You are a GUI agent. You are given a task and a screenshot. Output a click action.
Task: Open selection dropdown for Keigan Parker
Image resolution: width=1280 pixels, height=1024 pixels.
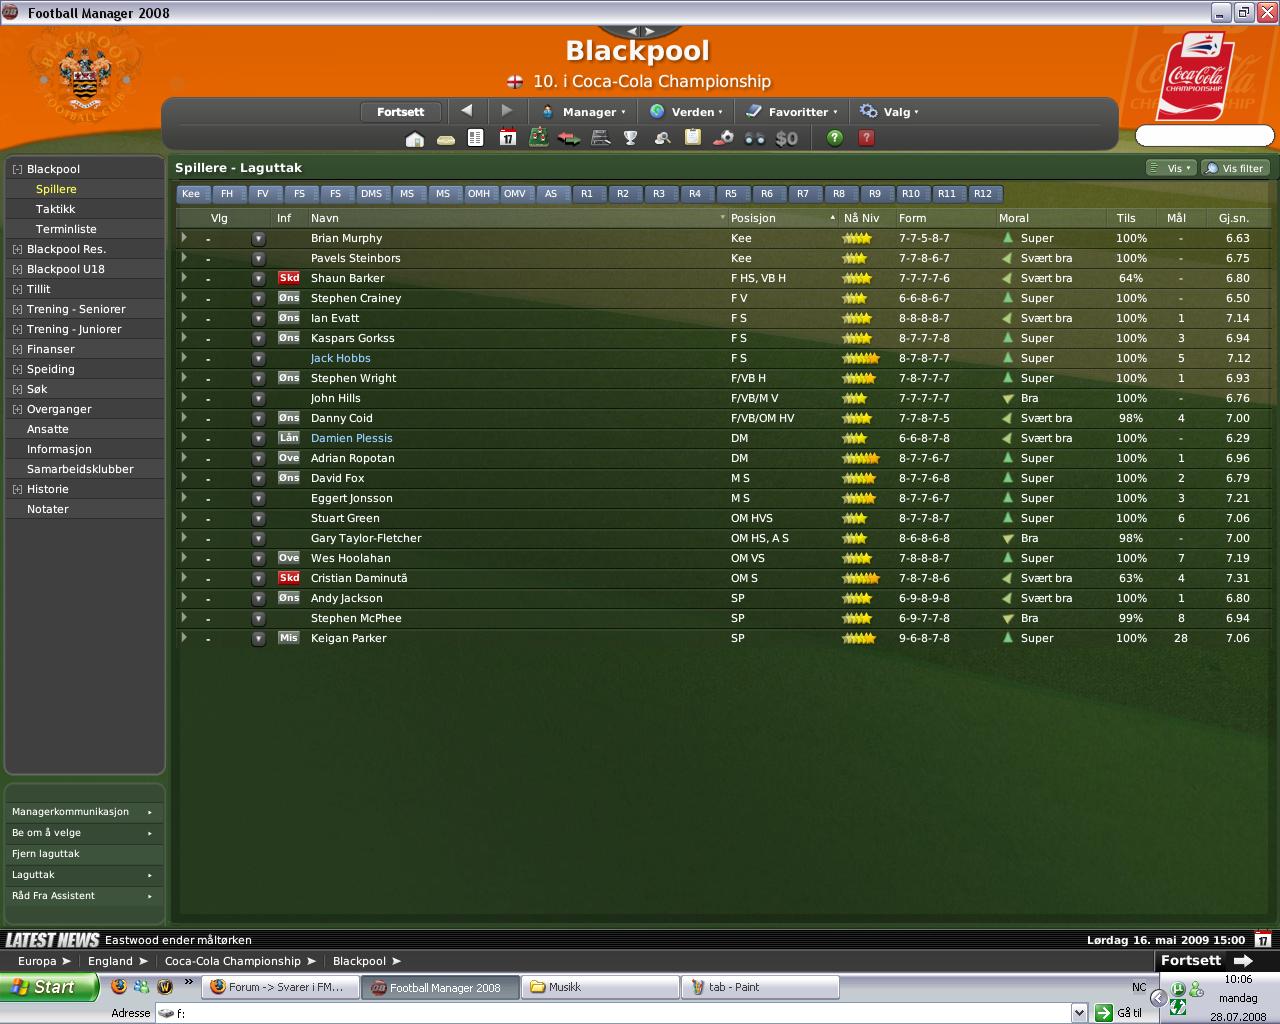pyautogui.click(x=258, y=638)
